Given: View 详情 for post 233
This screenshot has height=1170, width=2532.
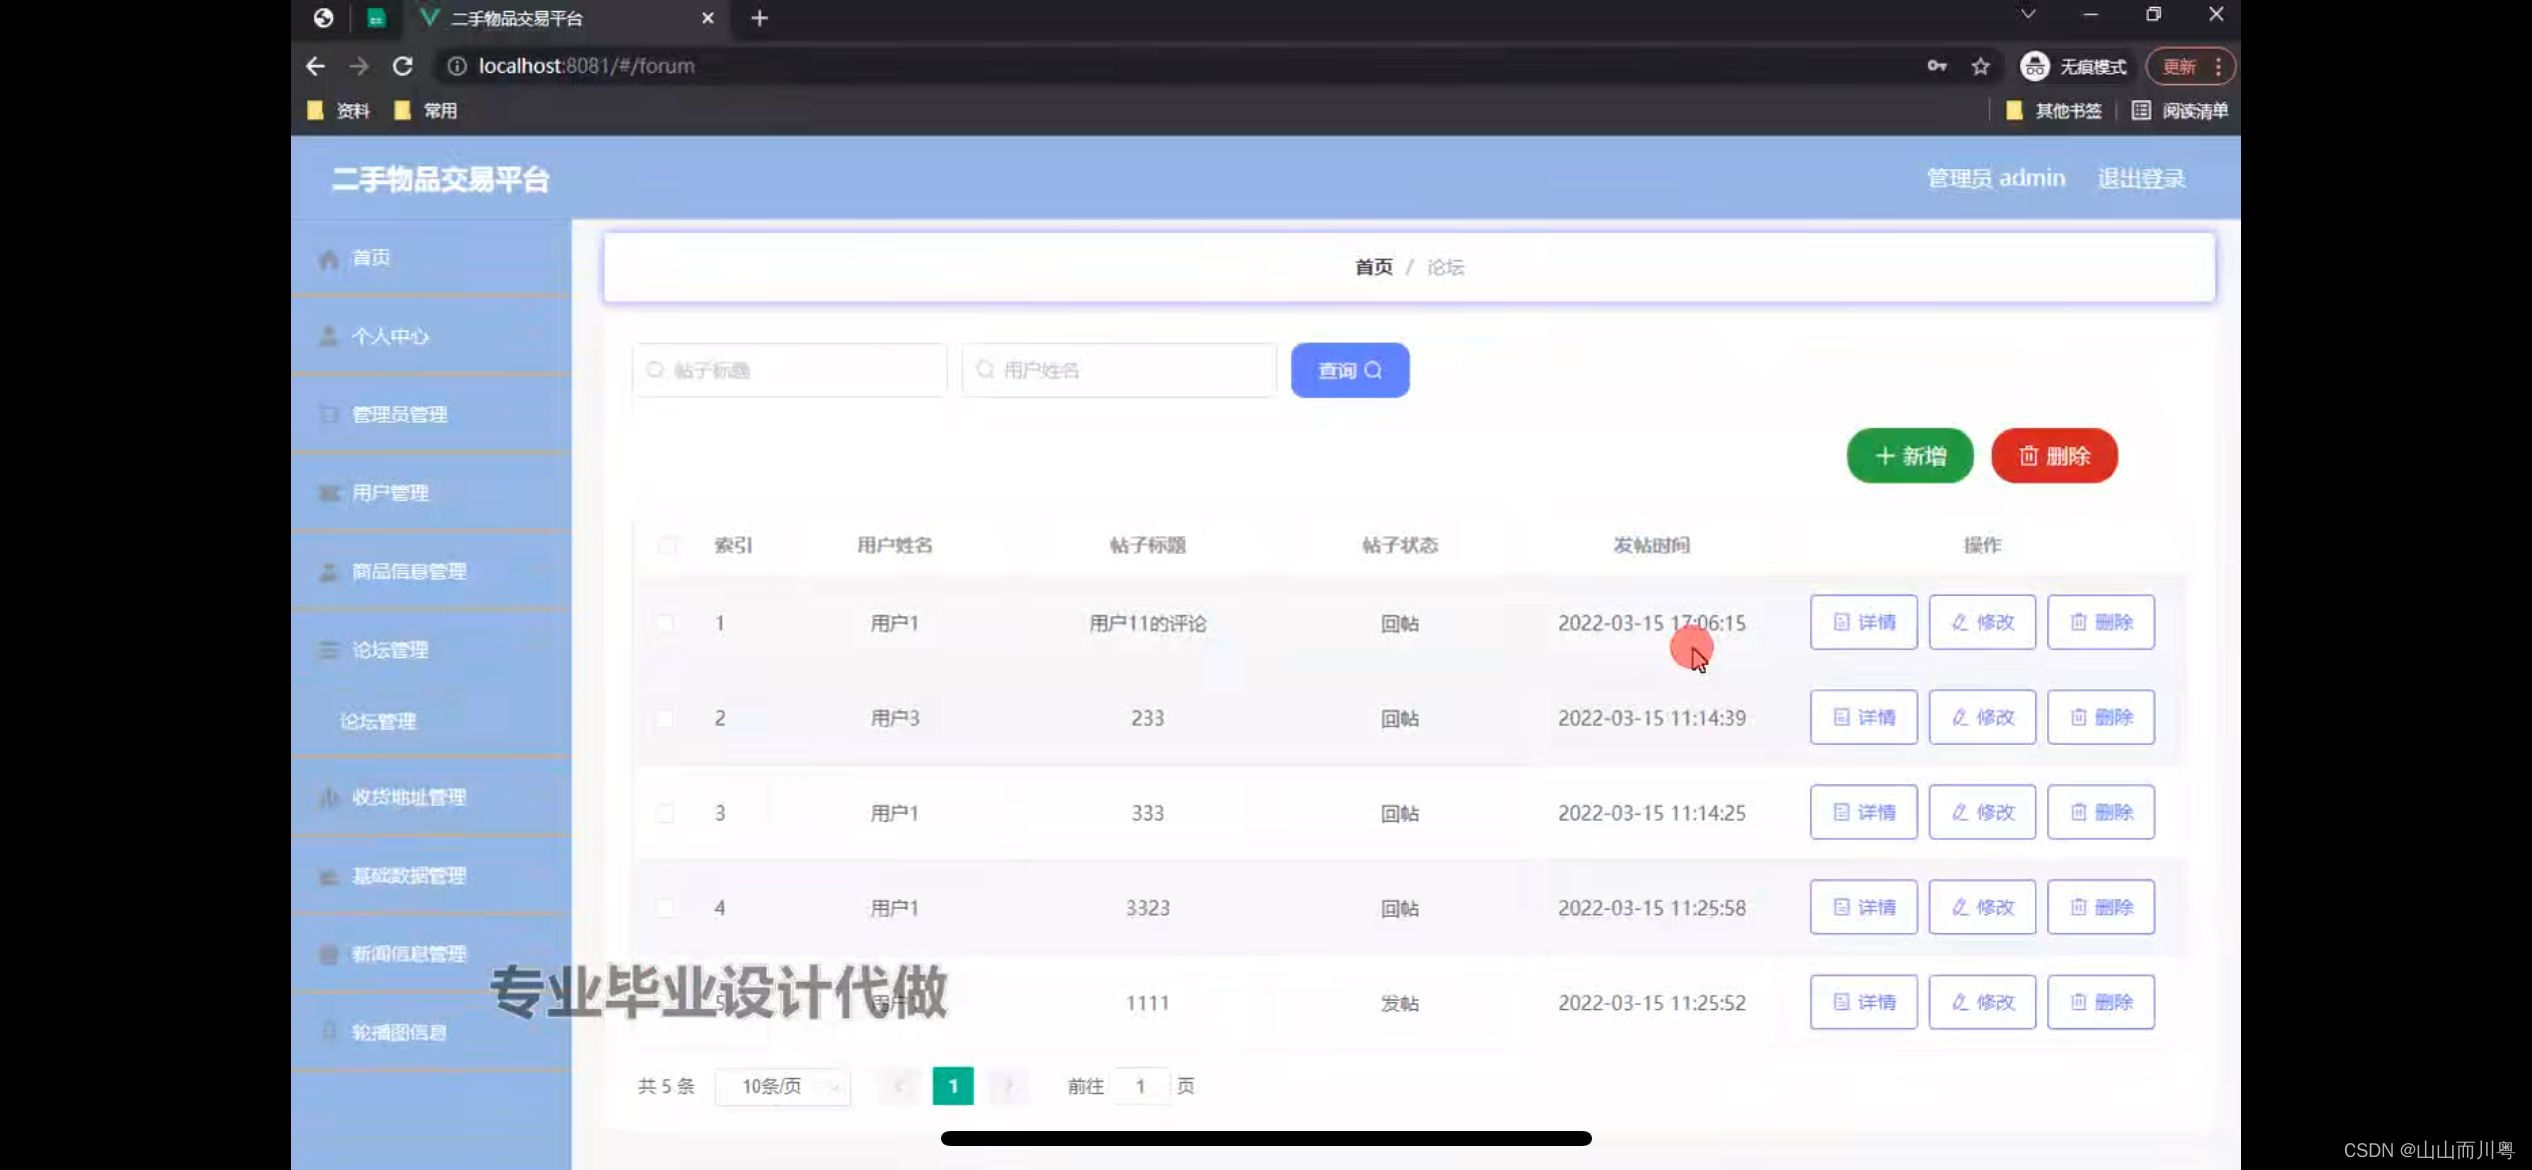Looking at the screenshot, I should pyautogui.click(x=1863, y=717).
